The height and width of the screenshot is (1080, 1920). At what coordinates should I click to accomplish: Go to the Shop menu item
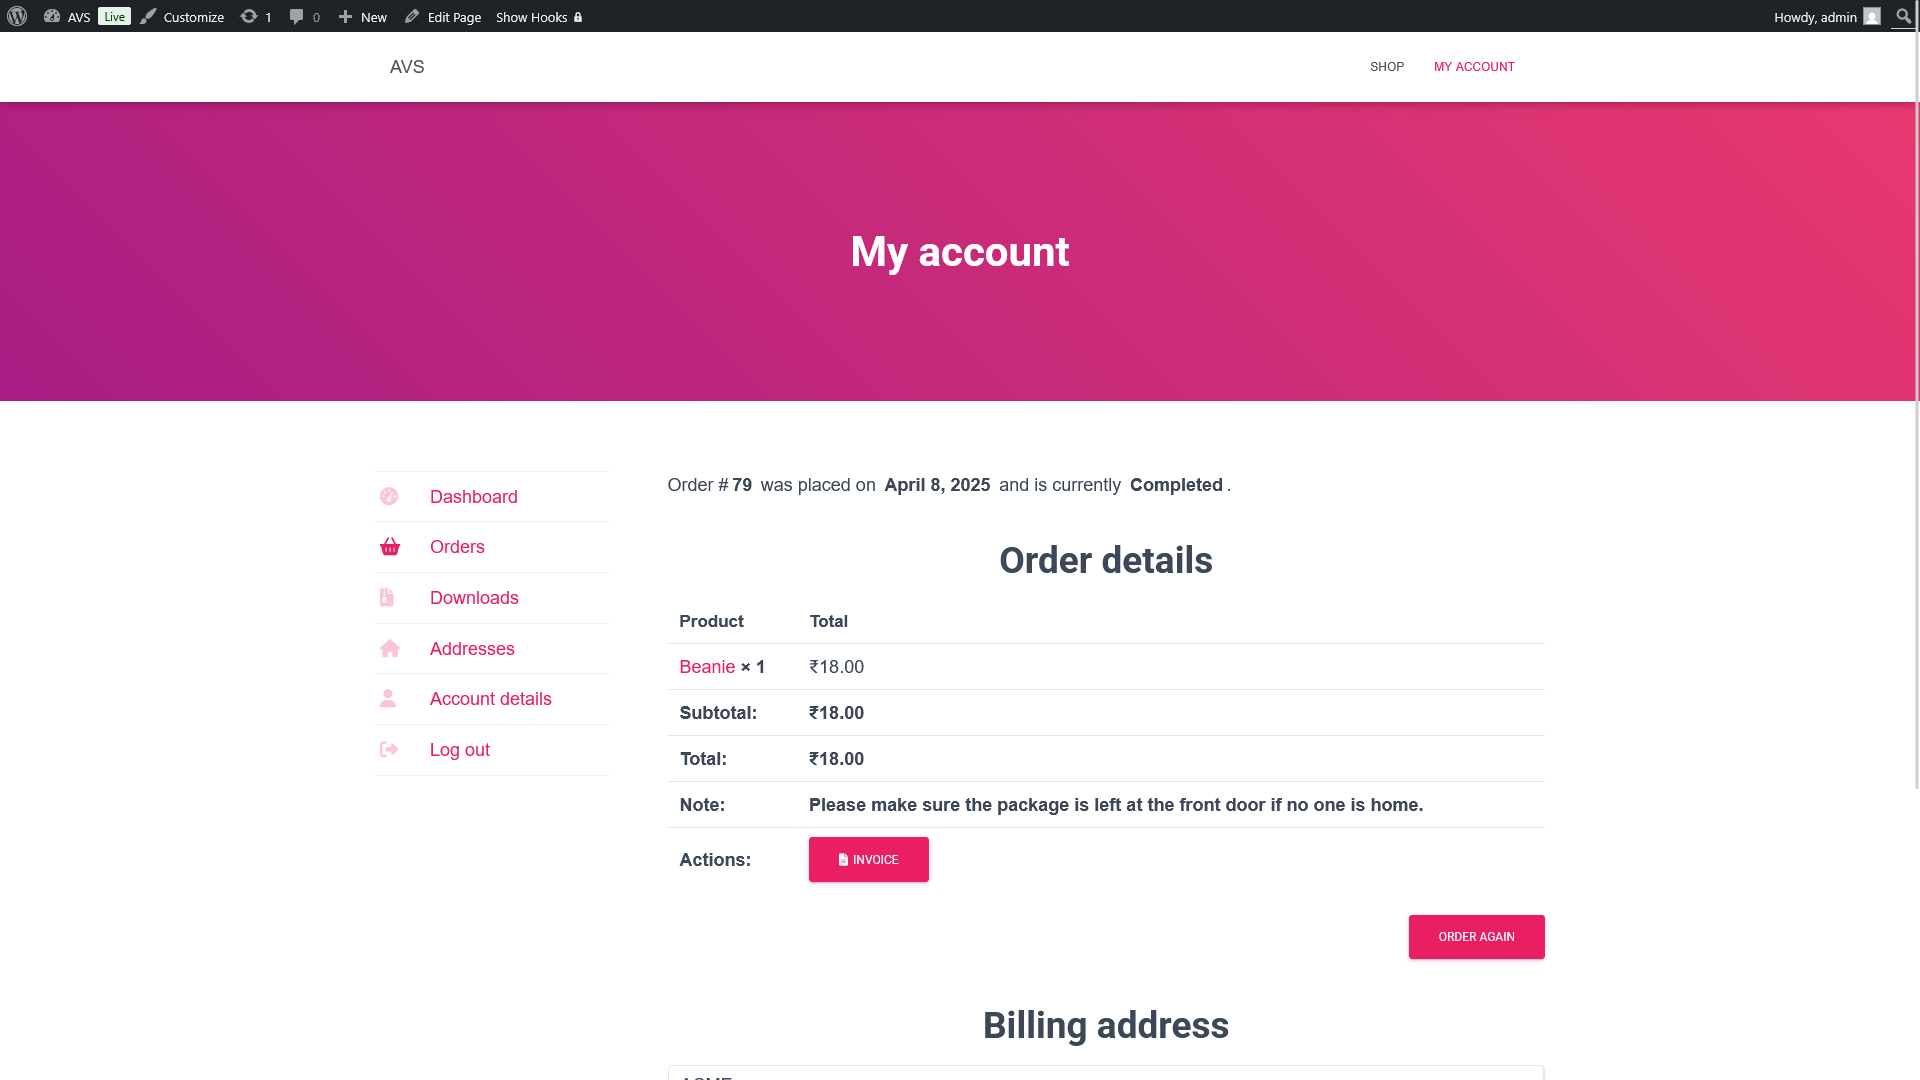tap(1386, 67)
